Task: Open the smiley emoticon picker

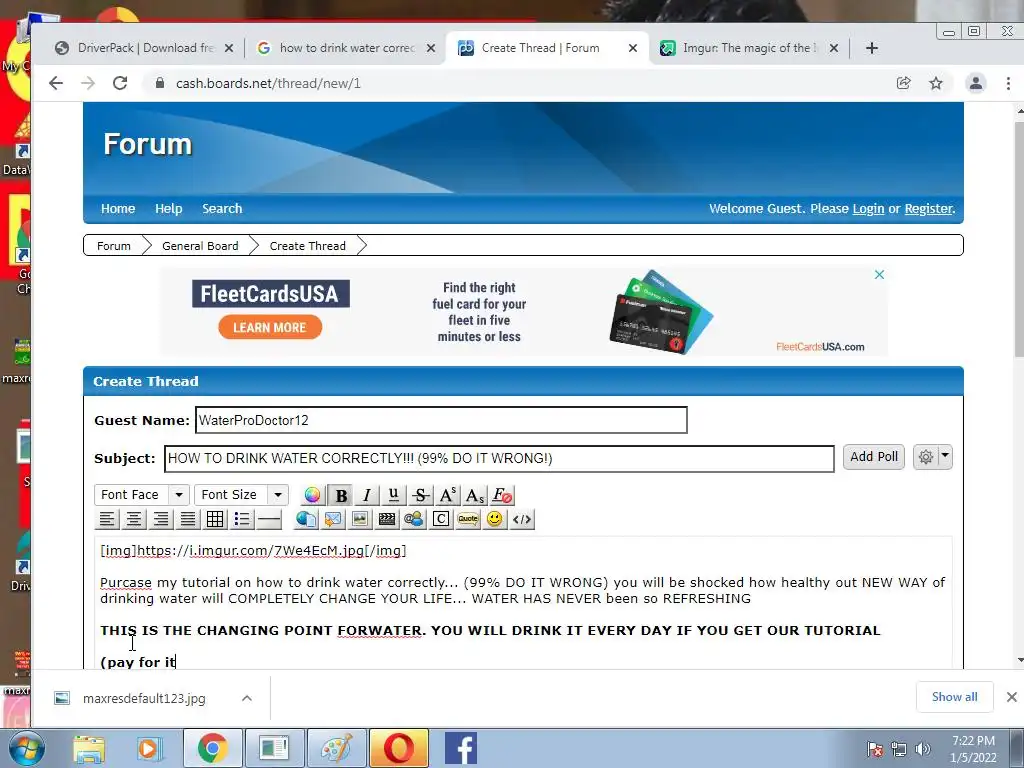Action: pos(495,519)
